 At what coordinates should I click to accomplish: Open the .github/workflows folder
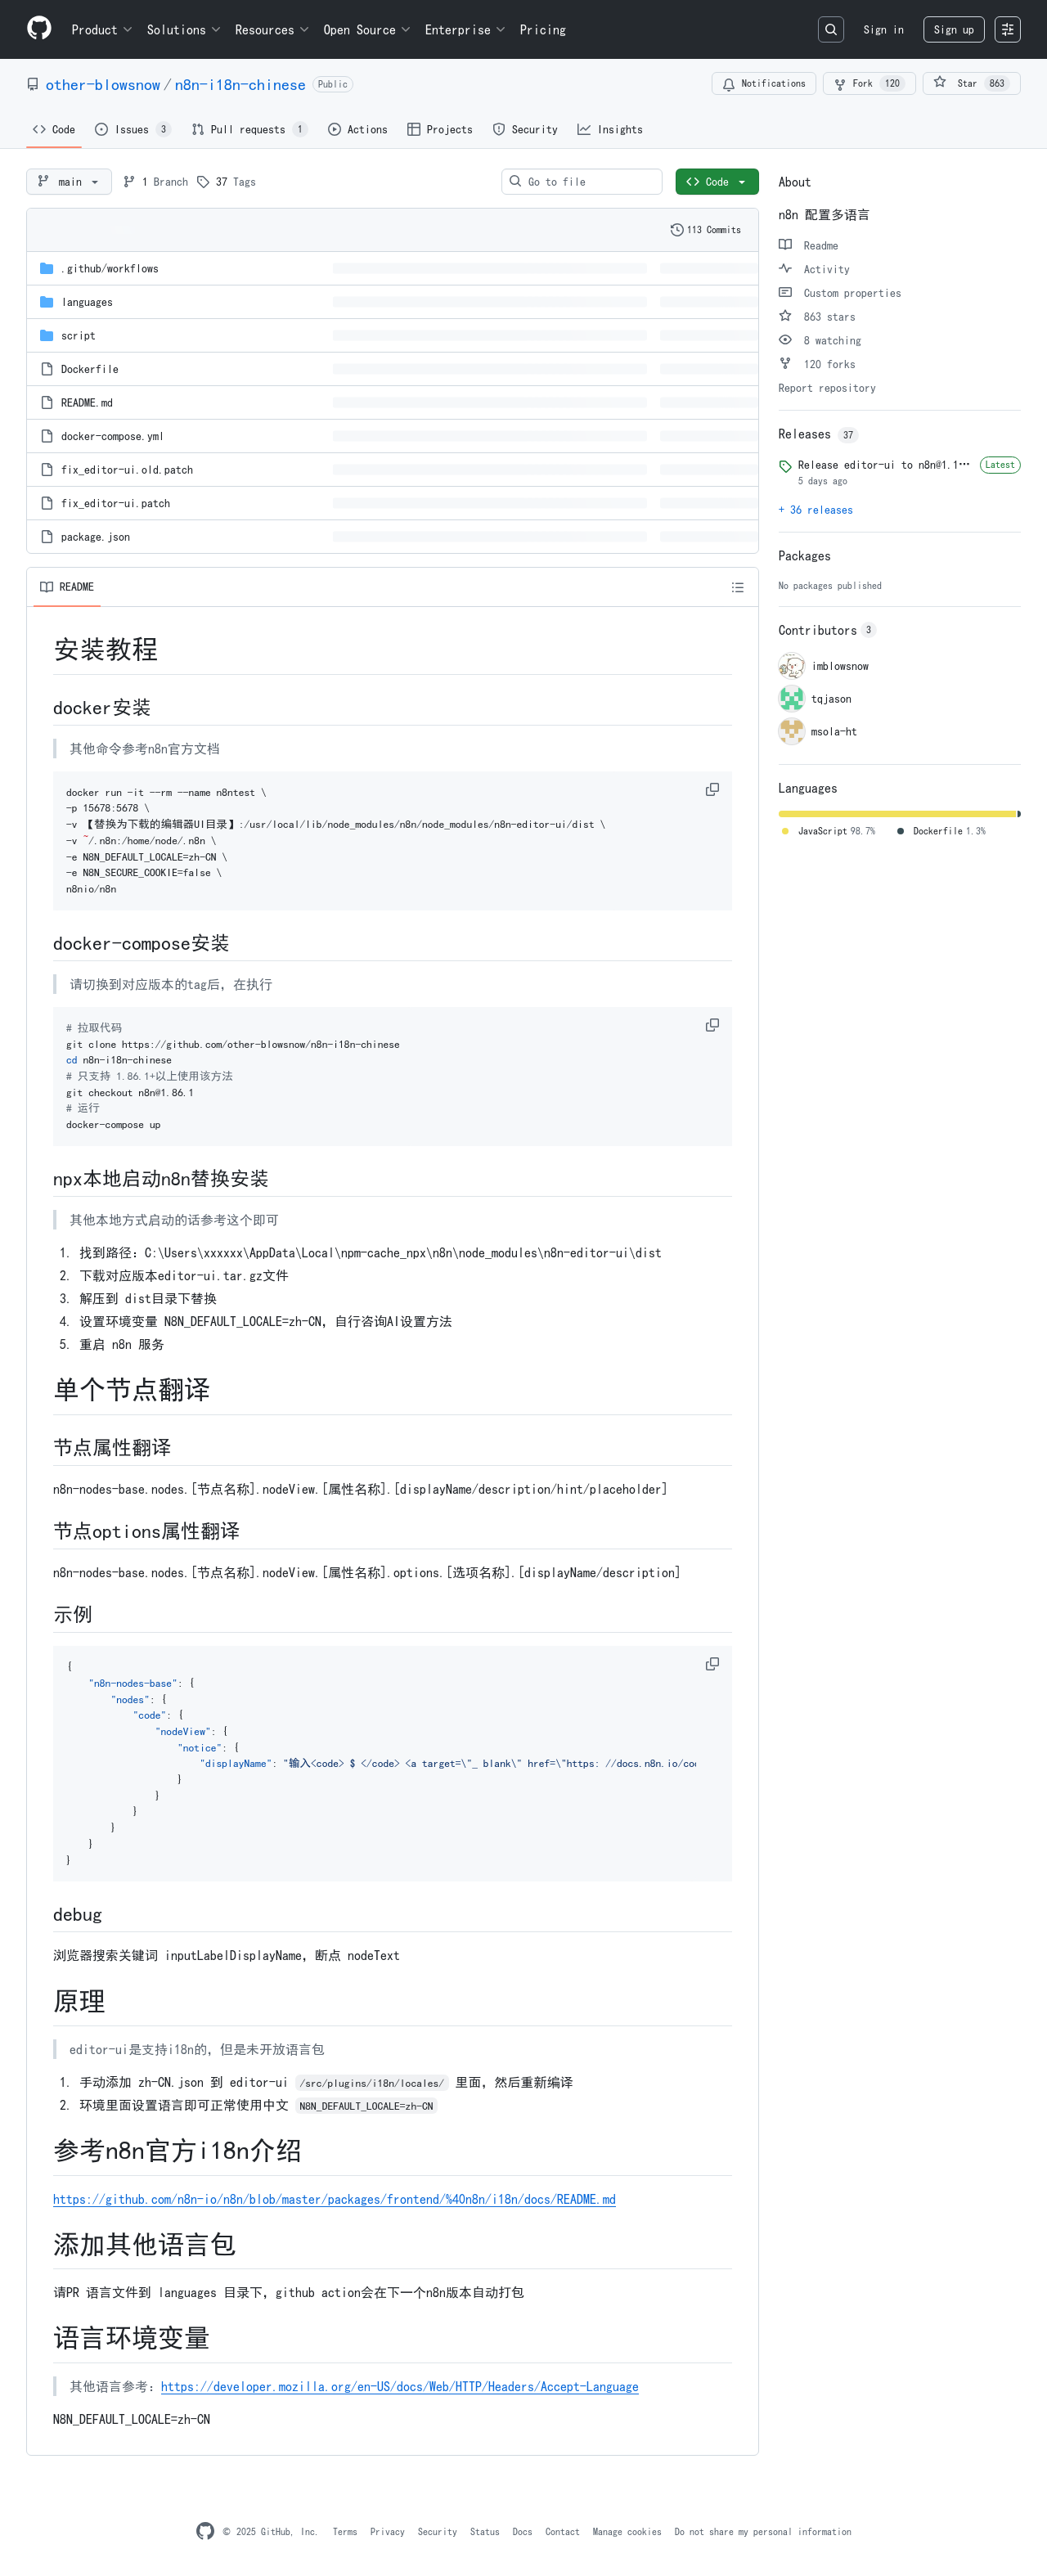109,269
